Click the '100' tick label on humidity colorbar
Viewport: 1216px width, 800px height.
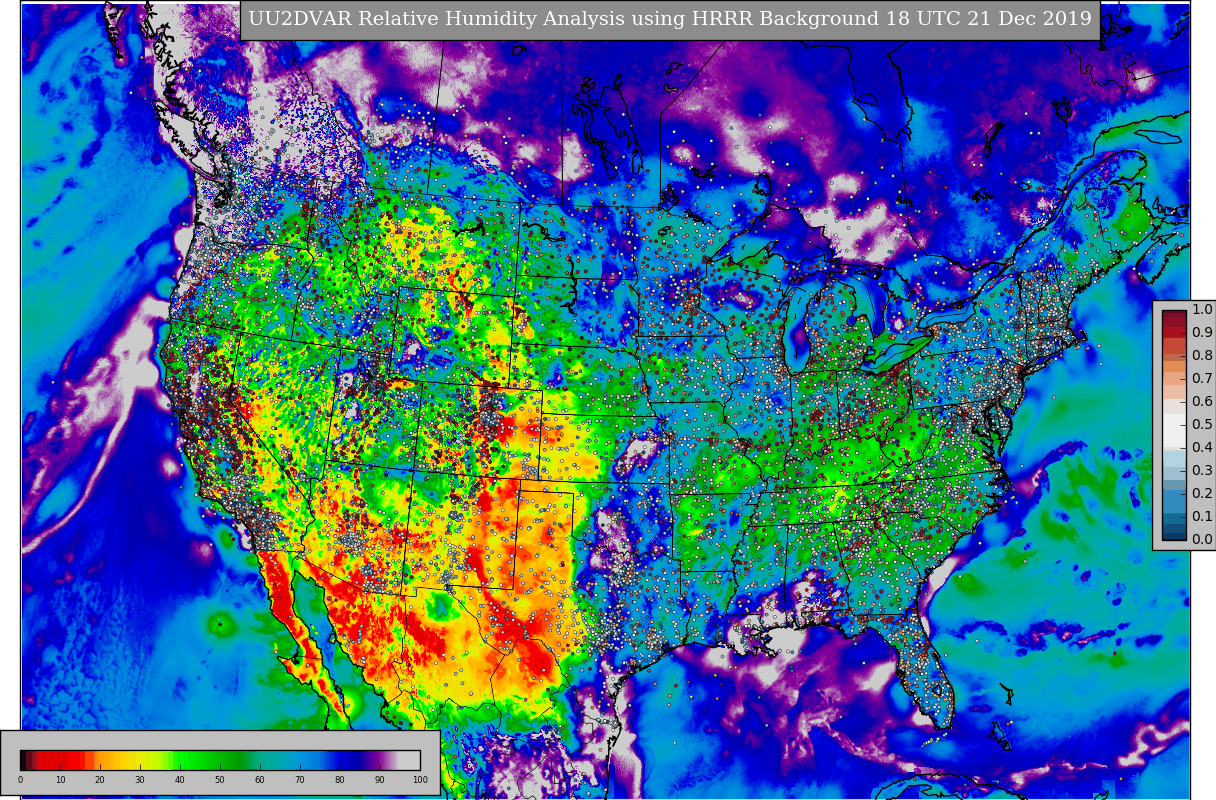pos(420,780)
